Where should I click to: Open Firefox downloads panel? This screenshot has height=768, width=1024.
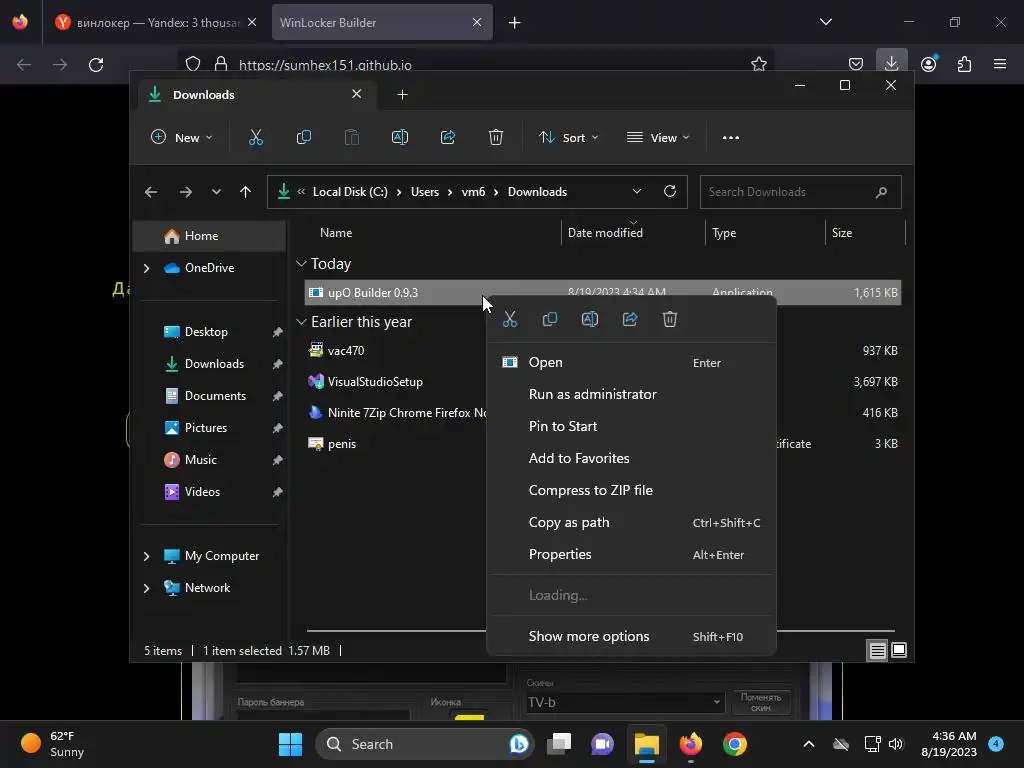891,63
